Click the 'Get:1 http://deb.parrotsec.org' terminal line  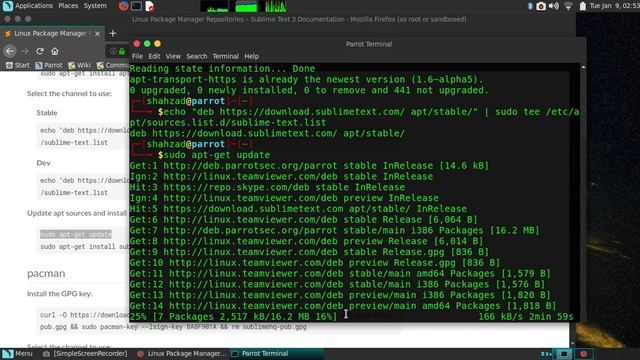309,166
